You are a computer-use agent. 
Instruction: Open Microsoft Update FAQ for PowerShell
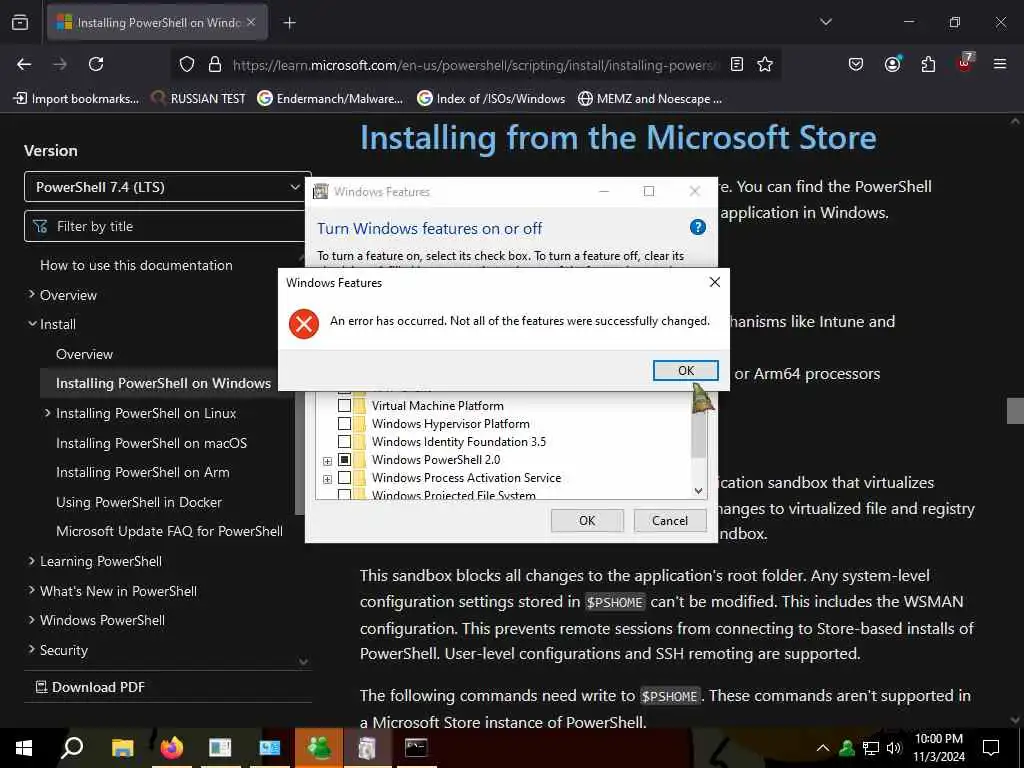coord(169,531)
